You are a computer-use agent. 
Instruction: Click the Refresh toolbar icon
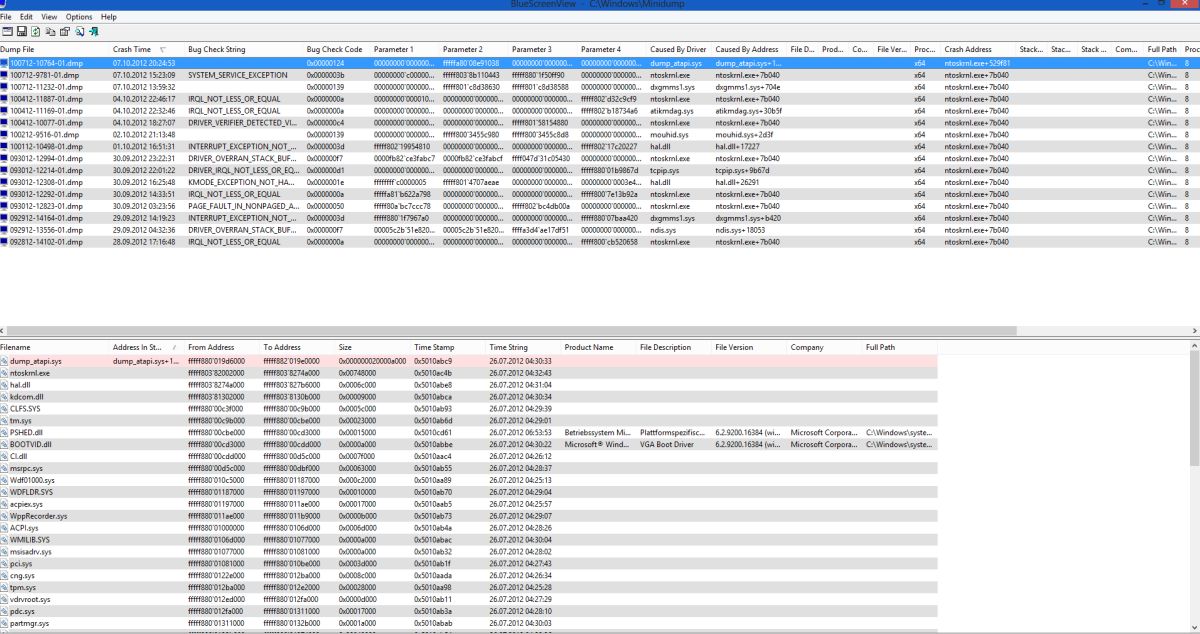click(x=36, y=31)
